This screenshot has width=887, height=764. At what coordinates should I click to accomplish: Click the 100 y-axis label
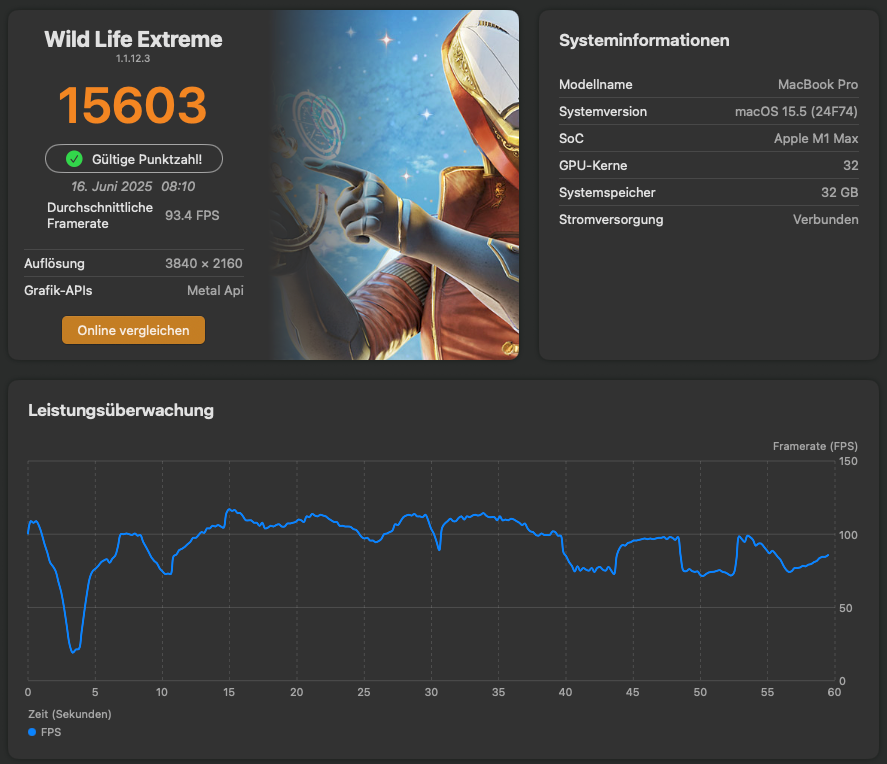point(848,535)
